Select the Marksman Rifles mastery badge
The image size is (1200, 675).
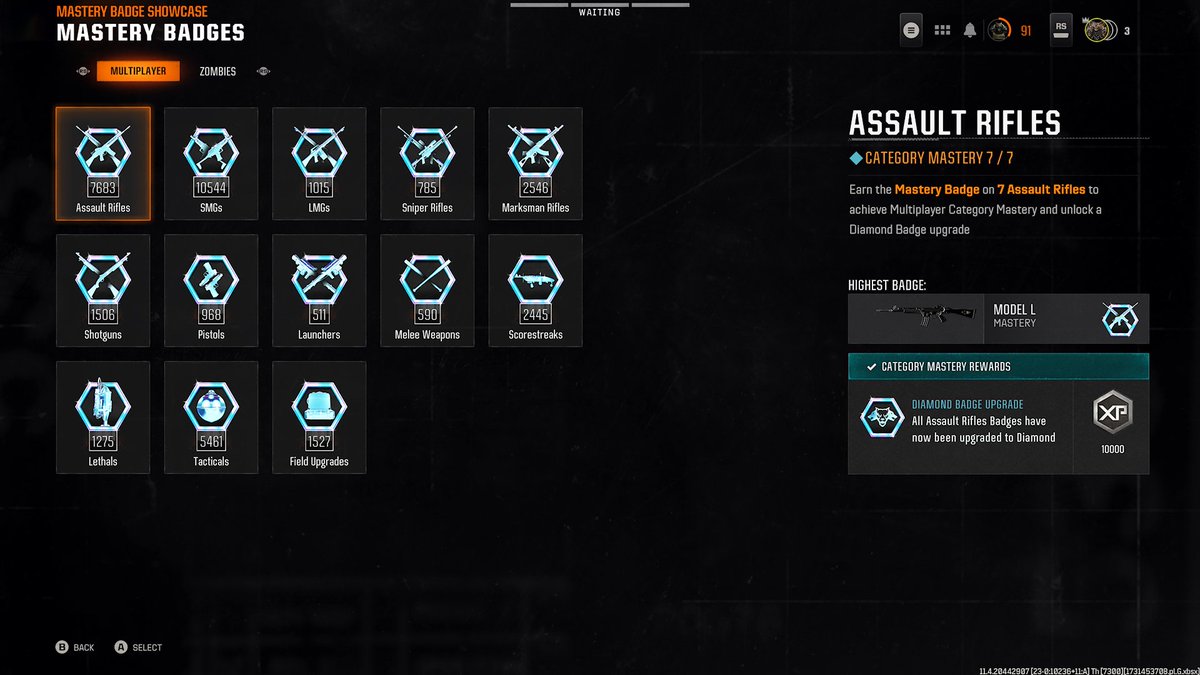pos(535,164)
